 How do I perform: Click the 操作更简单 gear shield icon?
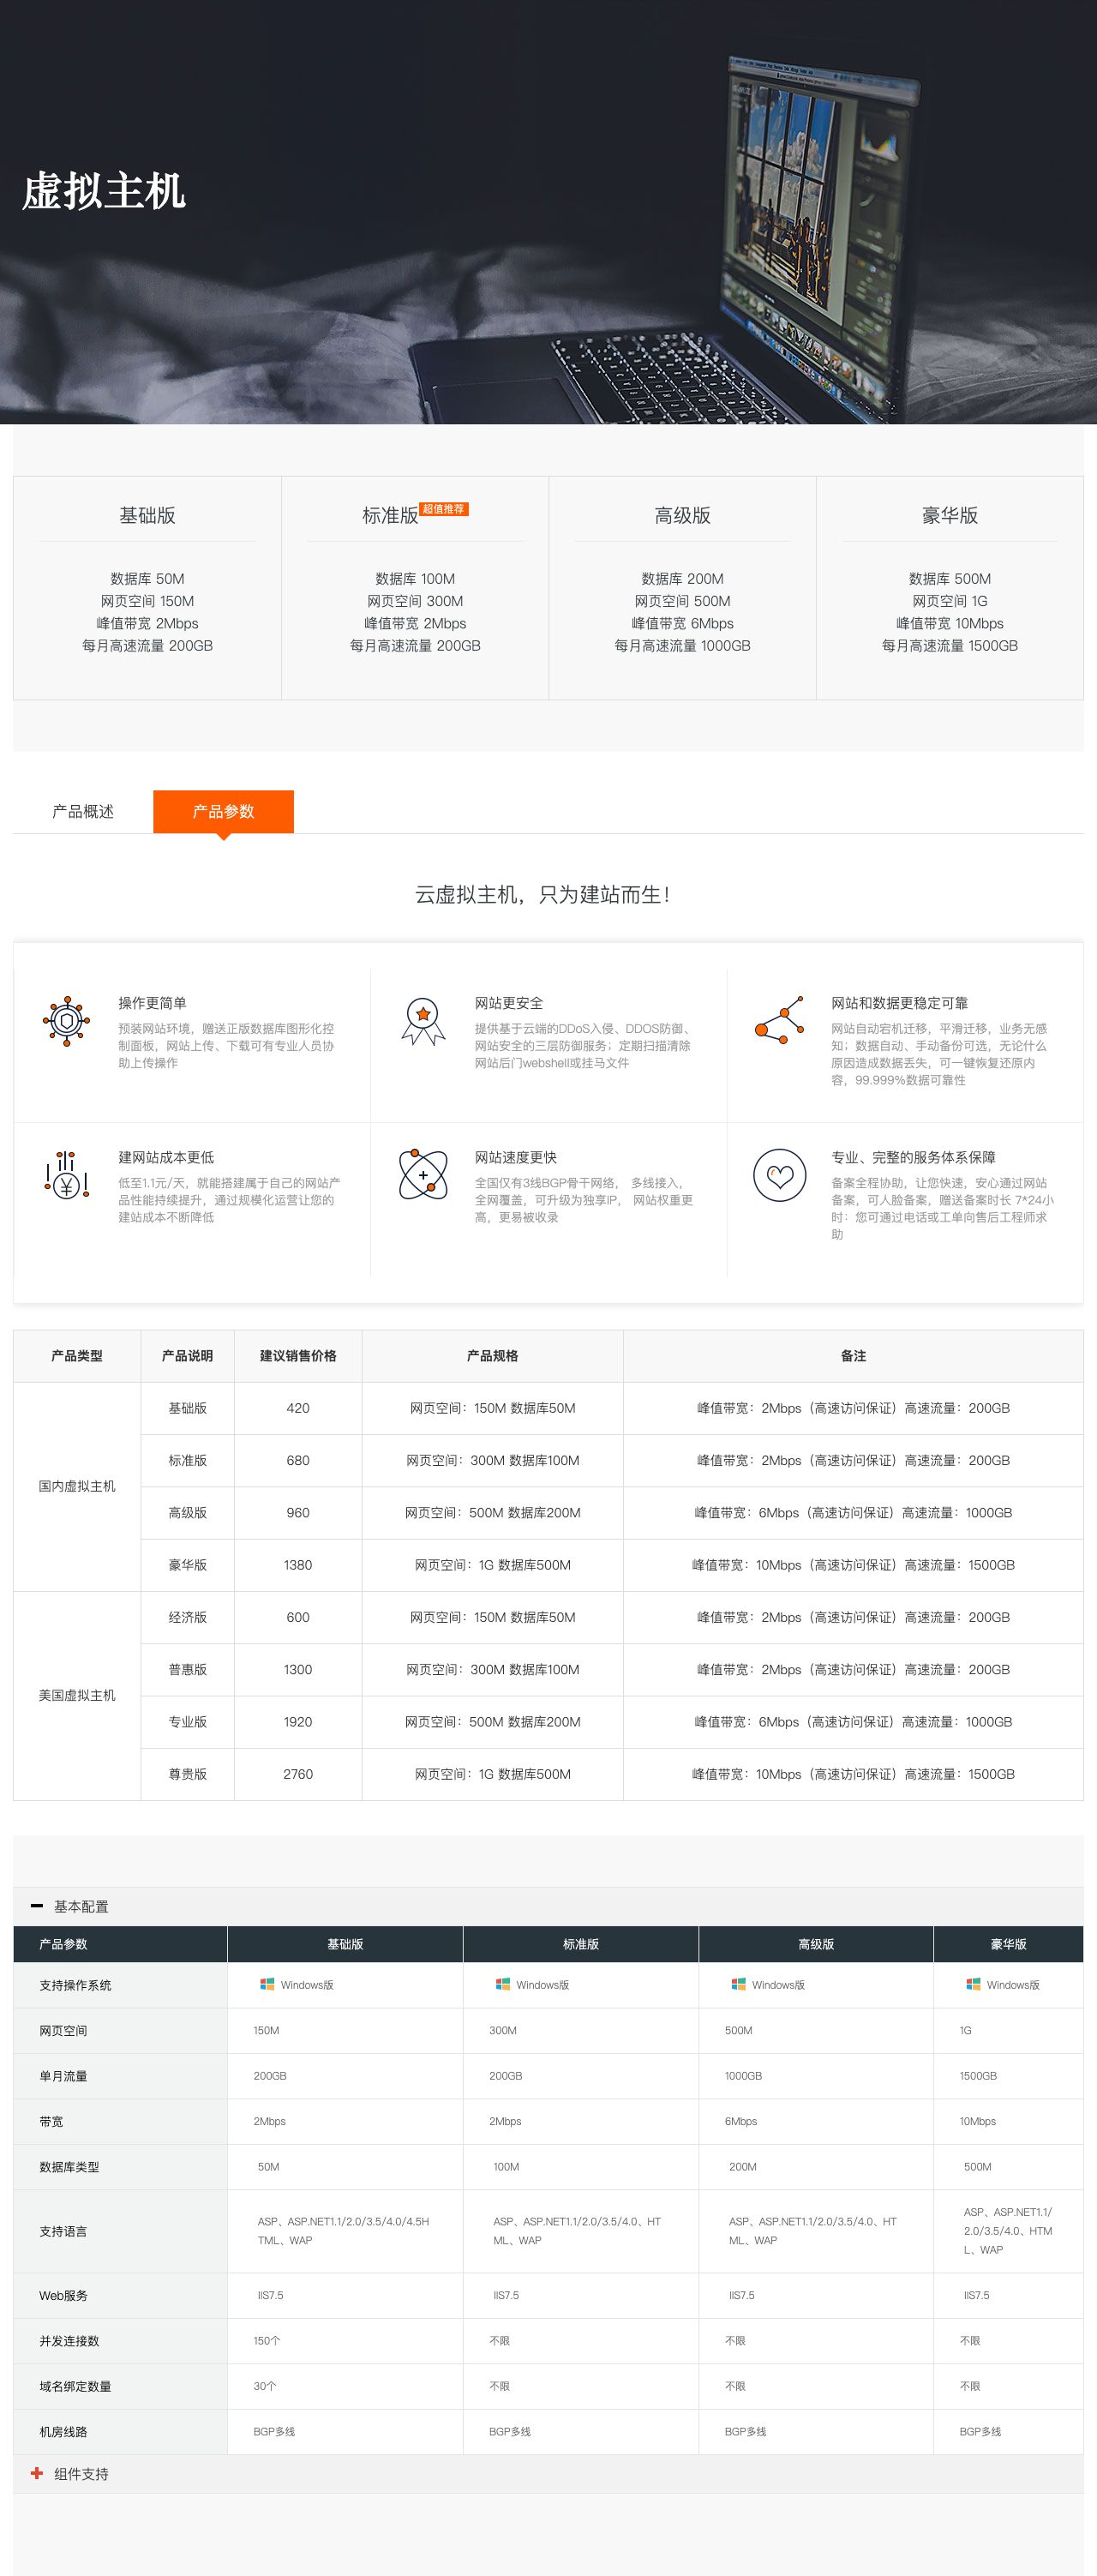point(66,1021)
